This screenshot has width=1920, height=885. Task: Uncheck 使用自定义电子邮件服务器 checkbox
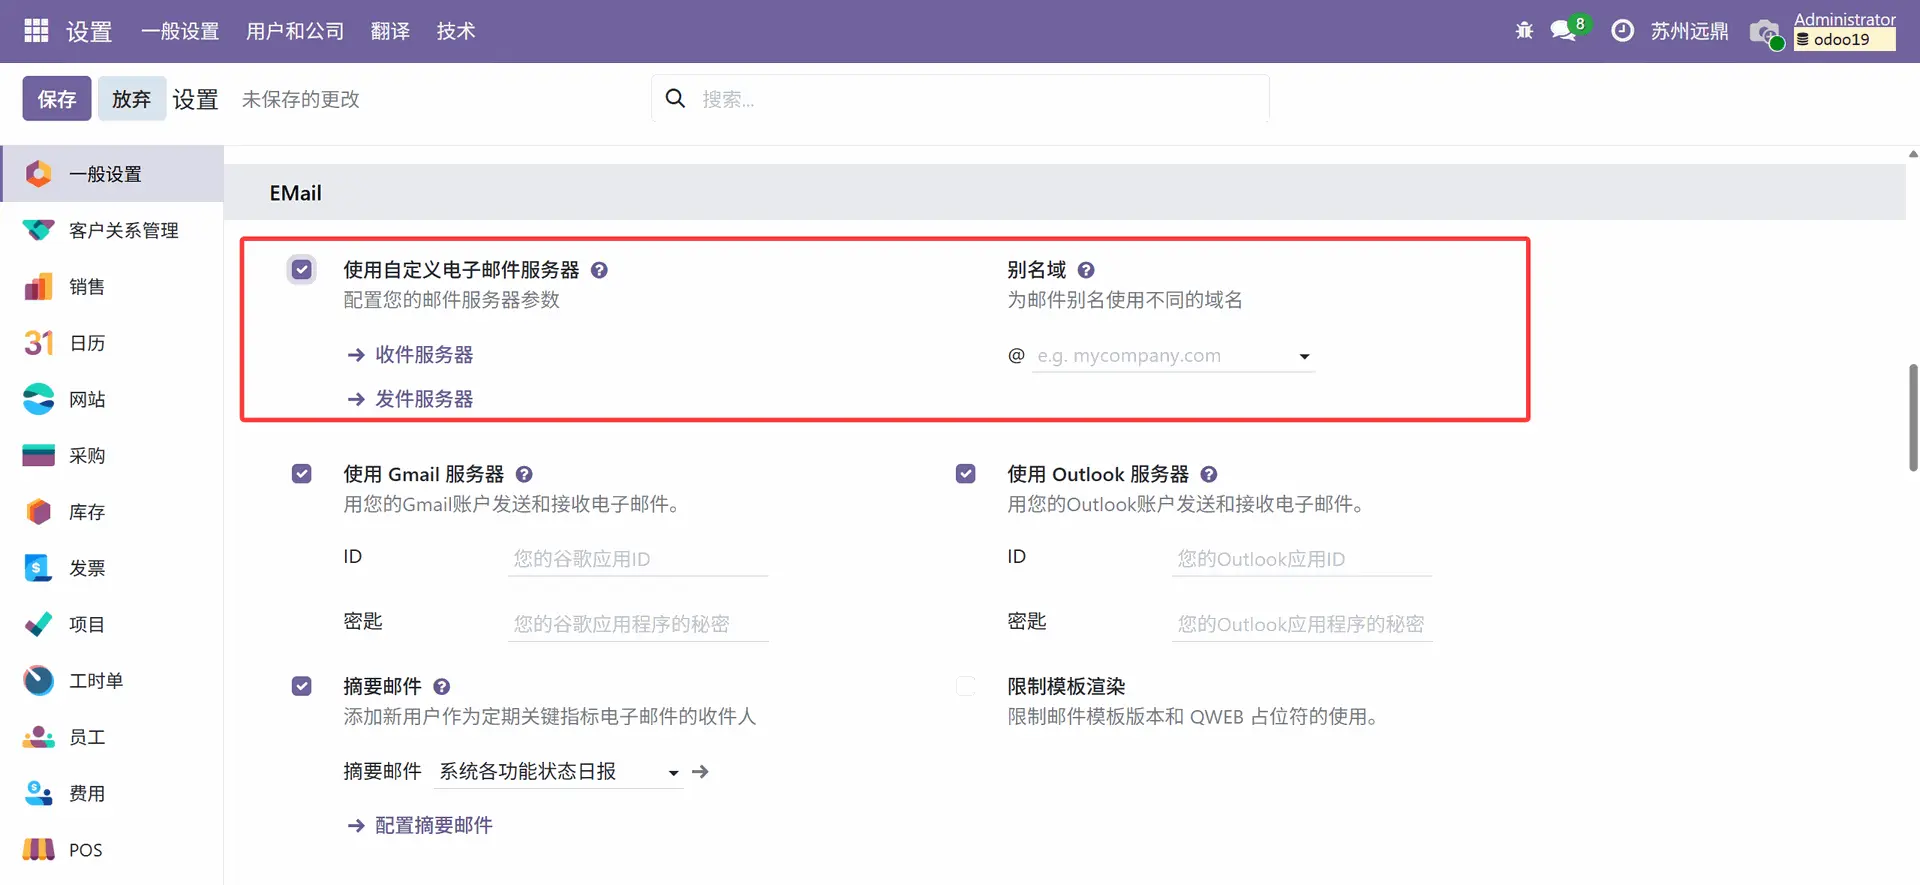(x=302, y=270)
